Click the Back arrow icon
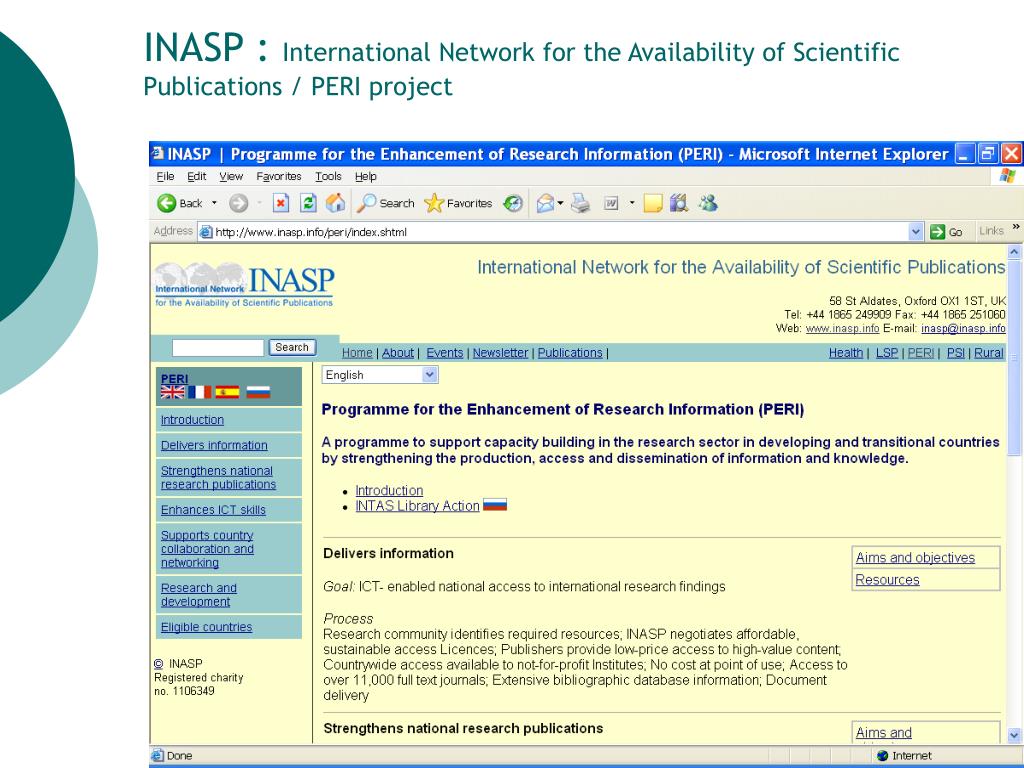Screen dimensions: 1024x768 [167, 203]
